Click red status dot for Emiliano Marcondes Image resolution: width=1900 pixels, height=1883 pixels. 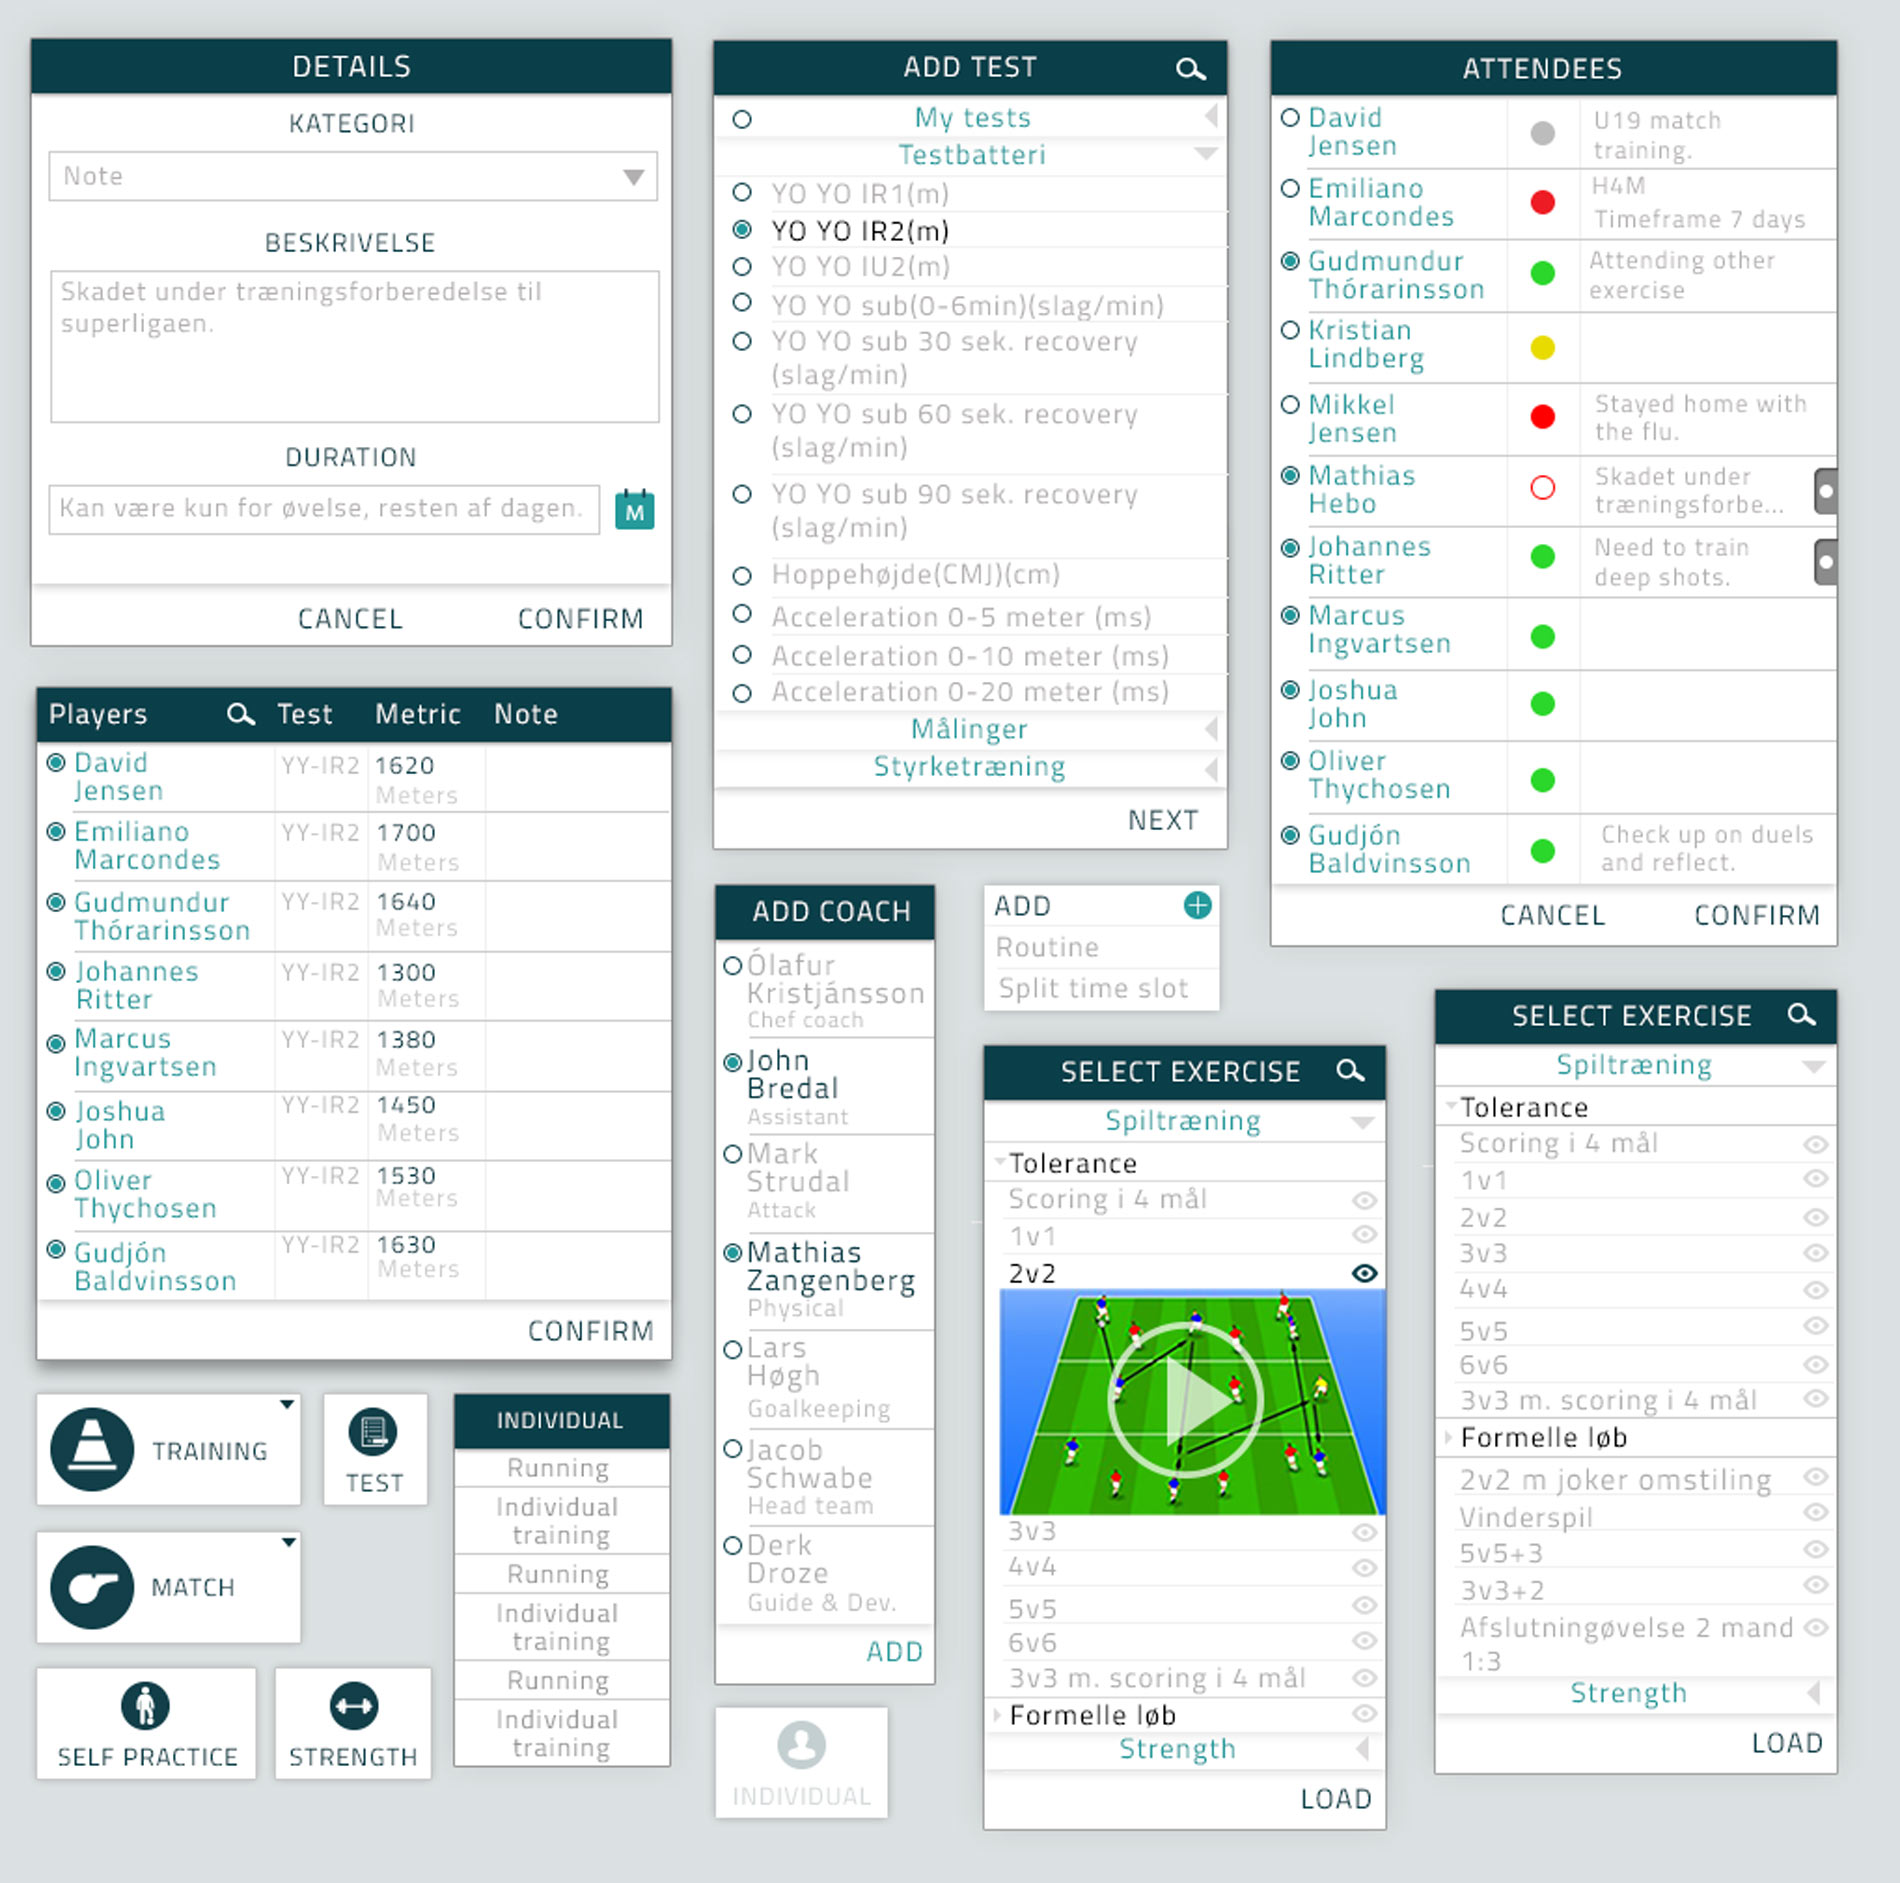coord(1543,202)
